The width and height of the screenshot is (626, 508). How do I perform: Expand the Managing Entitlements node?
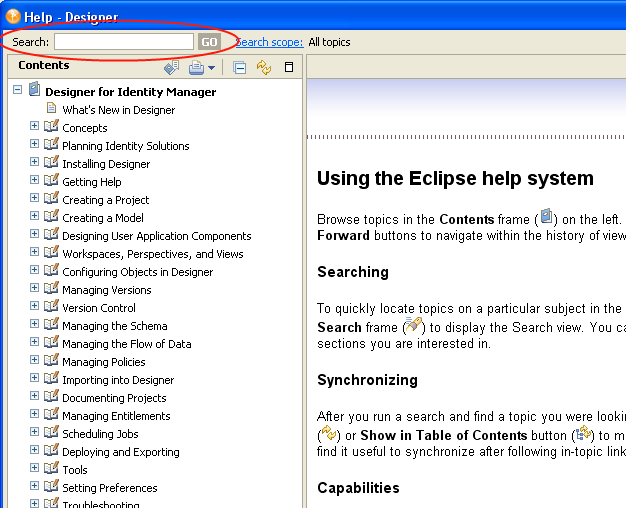coord(34,413)
